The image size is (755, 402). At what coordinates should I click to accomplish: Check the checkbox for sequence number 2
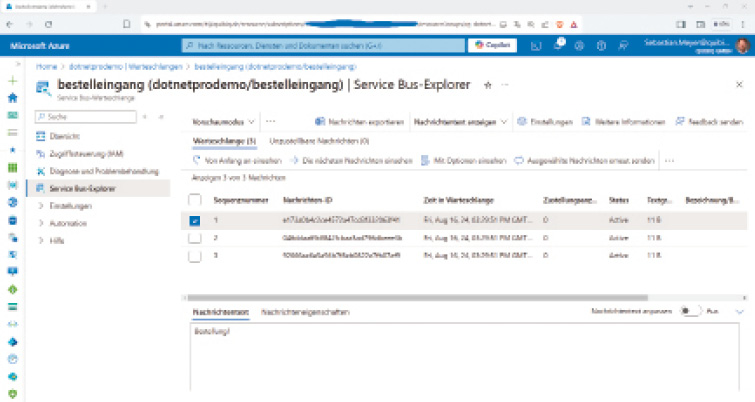click(195, 238)
